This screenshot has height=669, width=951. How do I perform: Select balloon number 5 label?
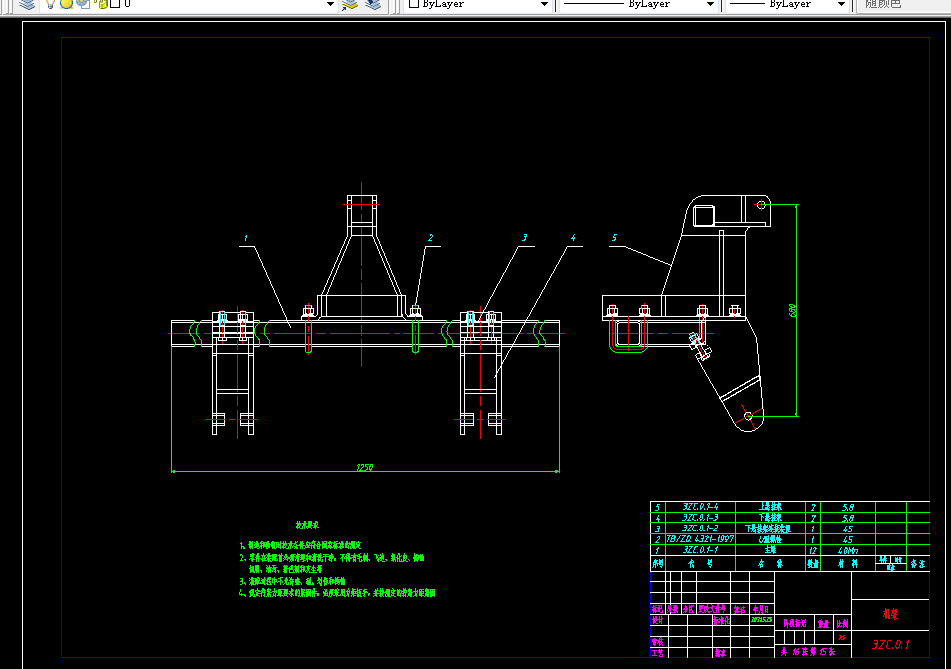coord(614,238)
